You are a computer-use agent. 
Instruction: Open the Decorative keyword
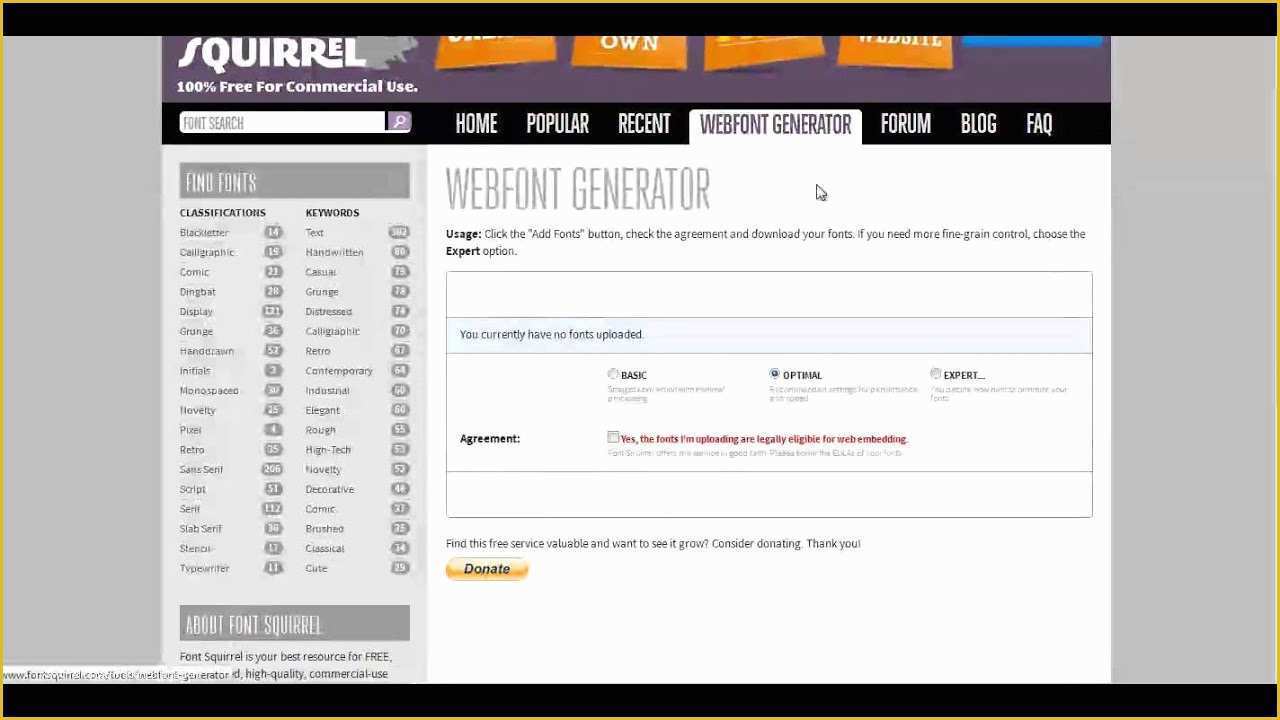click(x=329, y=489)
